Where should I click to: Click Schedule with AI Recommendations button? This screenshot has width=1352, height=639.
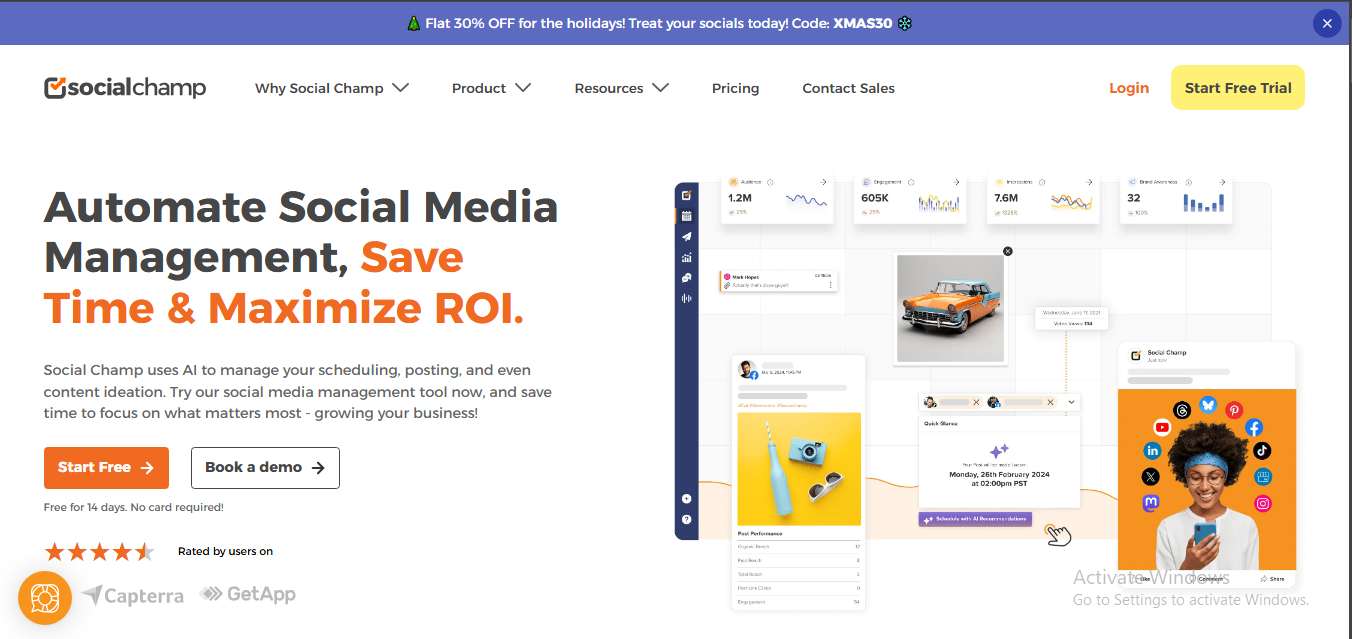[x=975, y=519]
